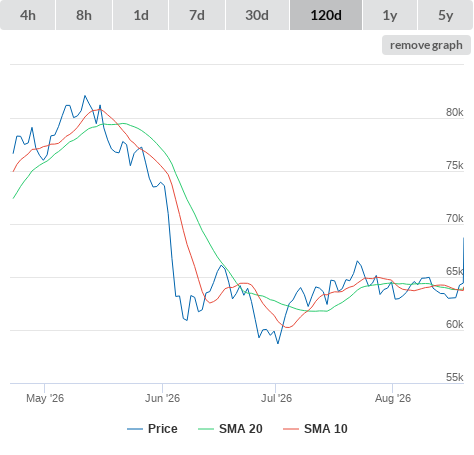Select the 4h time range tab
Viewport: 474px width, 455px height.
coord(28,15)
